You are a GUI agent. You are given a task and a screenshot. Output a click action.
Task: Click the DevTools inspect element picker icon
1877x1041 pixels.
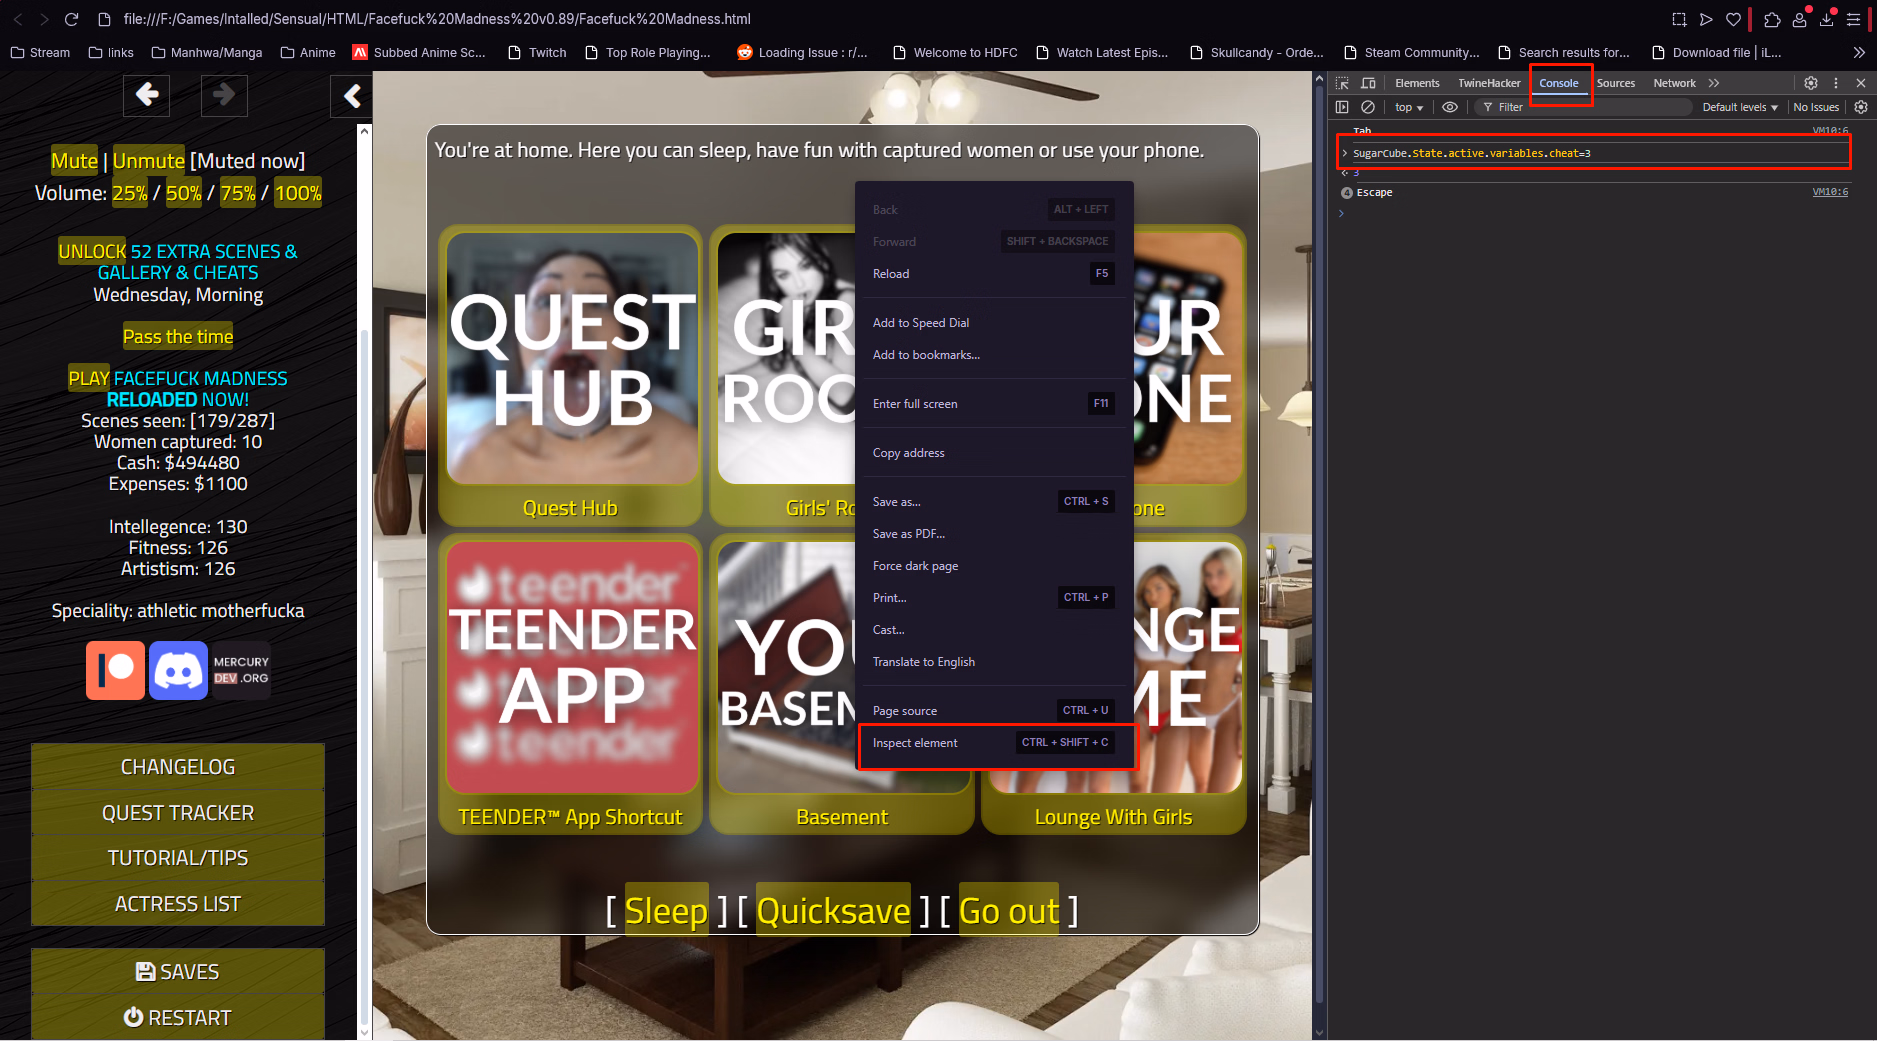click(x=1342, y=83)
